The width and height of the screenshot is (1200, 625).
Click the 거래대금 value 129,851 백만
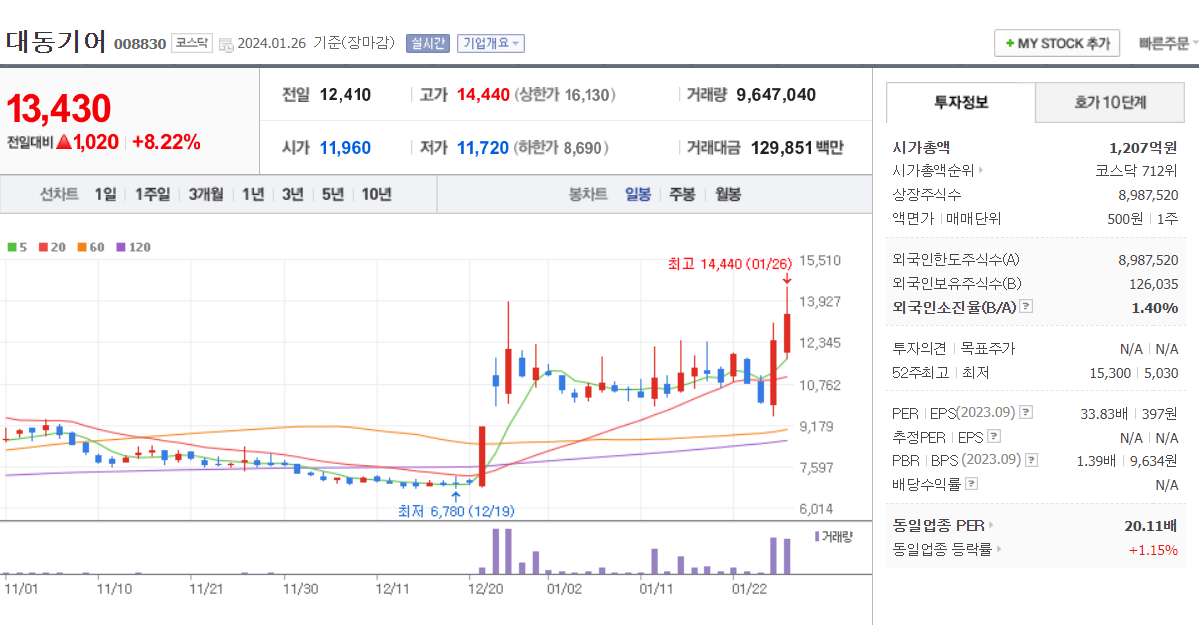click(x=796, y=147)
